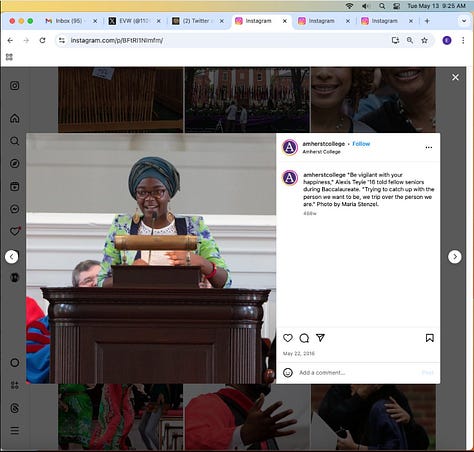Image resolution: width=474 pixels, height=452 pixels.
Task: Click amherstcollege avatar beside caption
Action: [x=290, y=178]
